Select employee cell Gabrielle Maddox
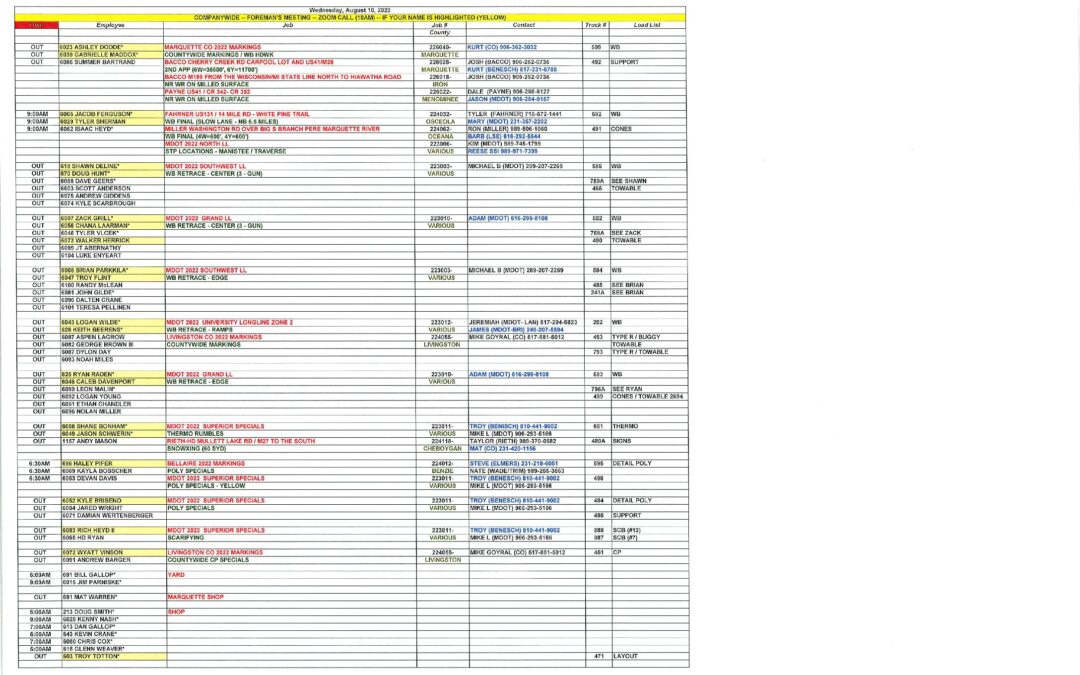The image size is (1080, 675). (111, 54)
